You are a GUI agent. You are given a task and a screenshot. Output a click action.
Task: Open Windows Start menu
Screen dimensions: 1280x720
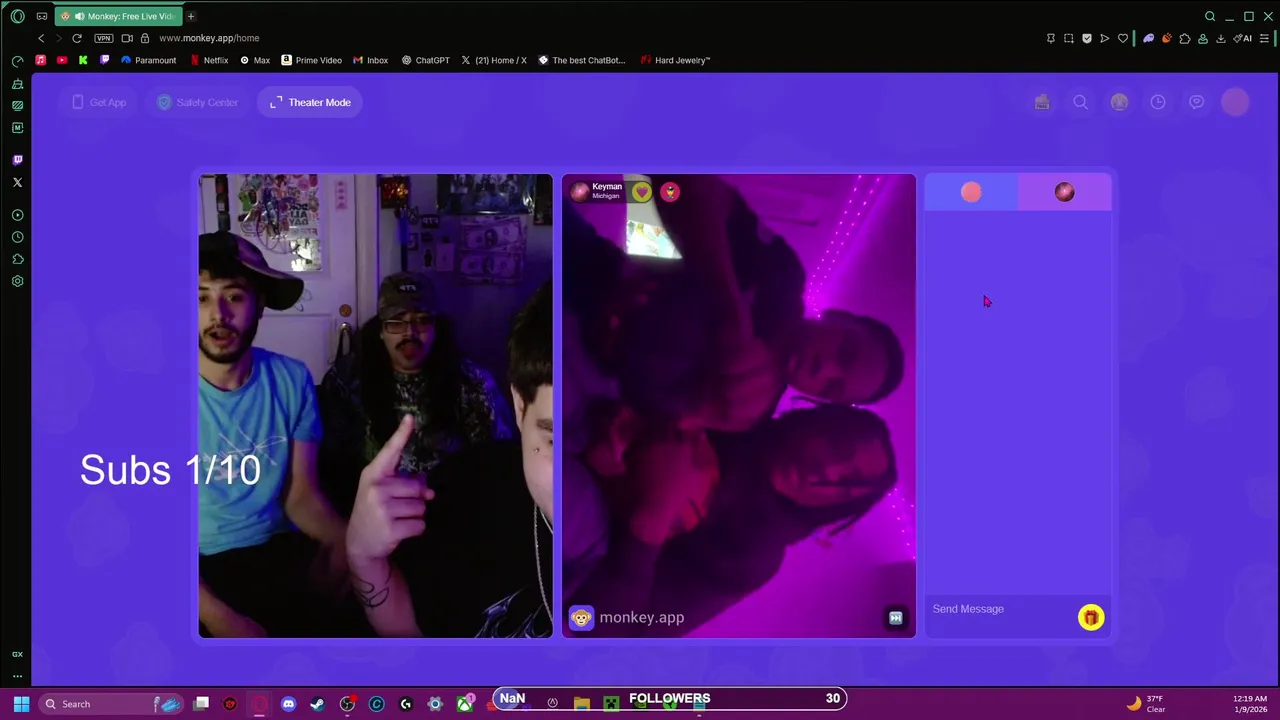click(x=21, y=704)
